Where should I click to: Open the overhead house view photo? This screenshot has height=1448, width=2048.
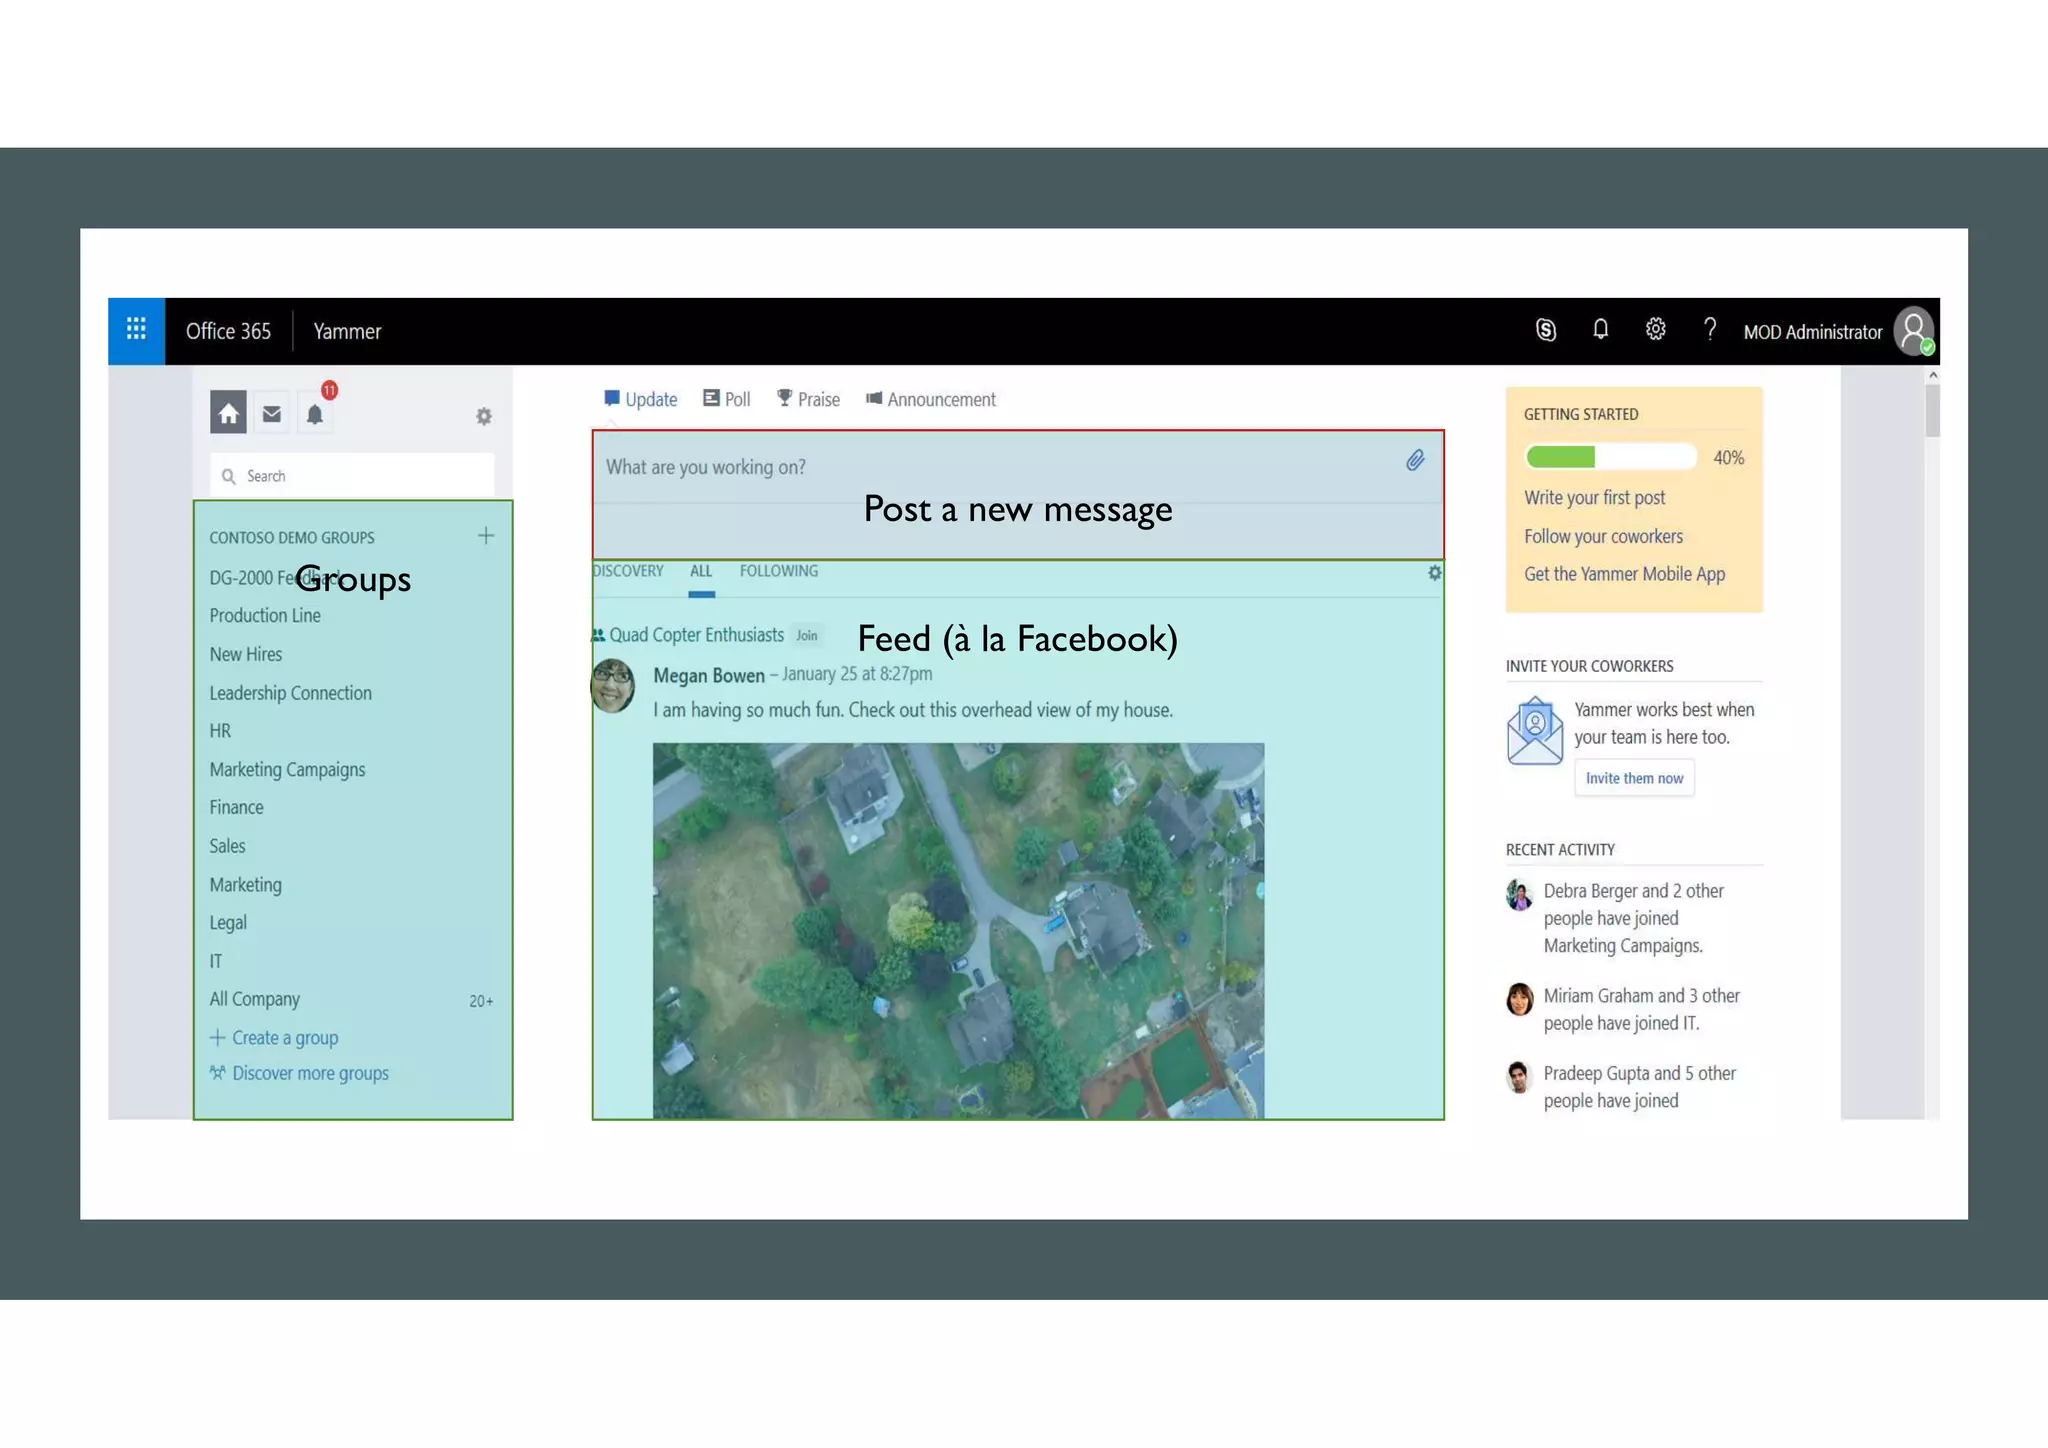pyautogui.click(x=958, y=930)
